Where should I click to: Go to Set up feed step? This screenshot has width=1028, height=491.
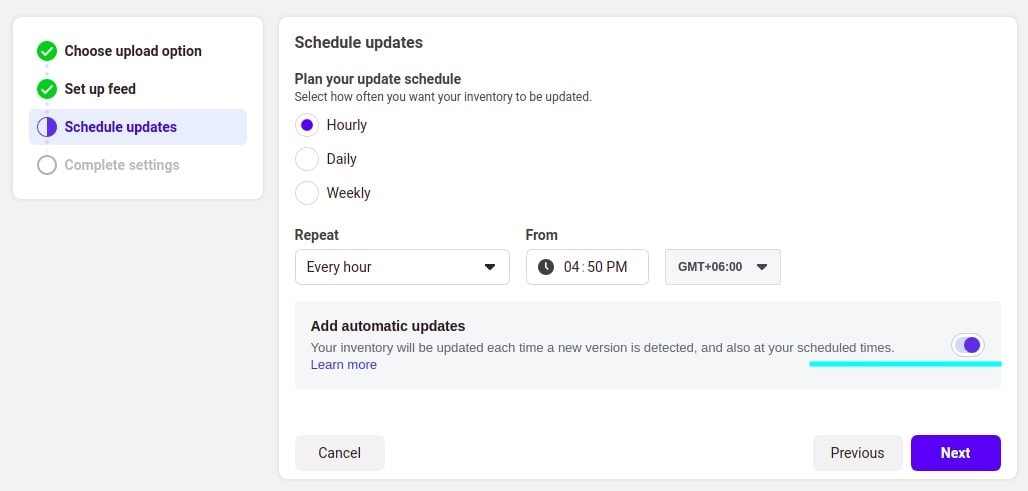point(100,89)
